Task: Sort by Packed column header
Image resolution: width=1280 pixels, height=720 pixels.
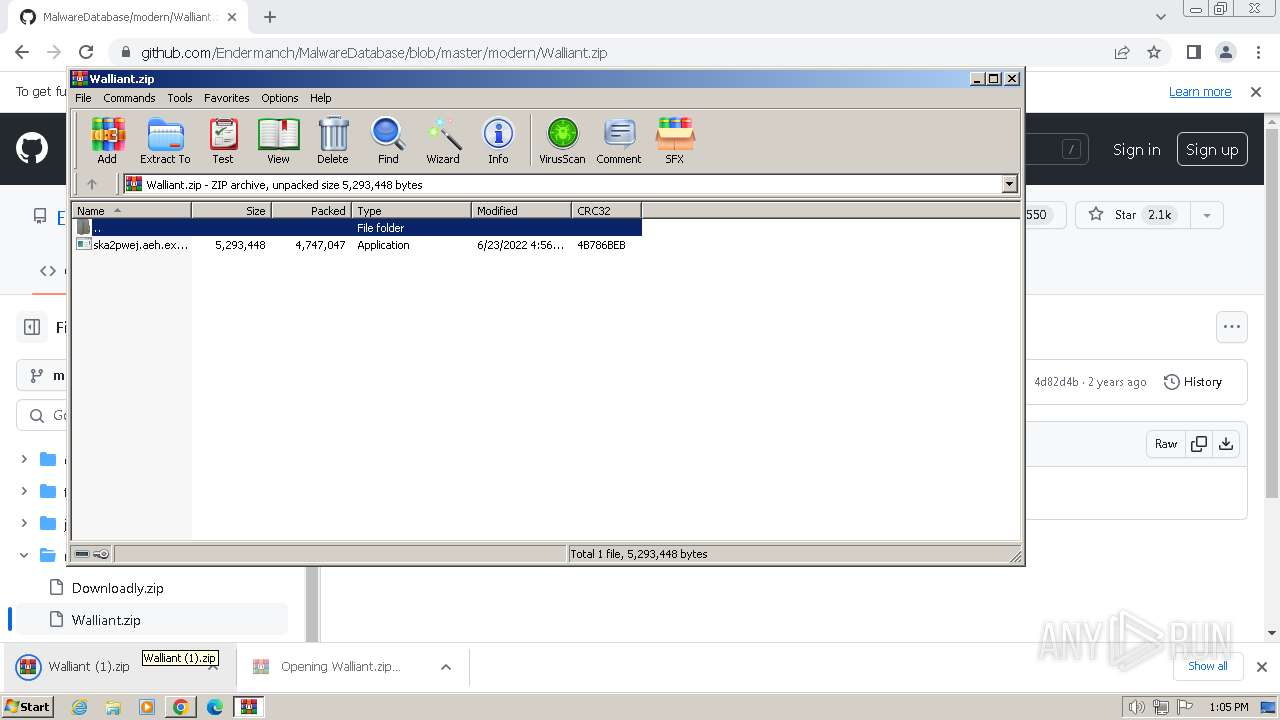Action: point(311,210)
